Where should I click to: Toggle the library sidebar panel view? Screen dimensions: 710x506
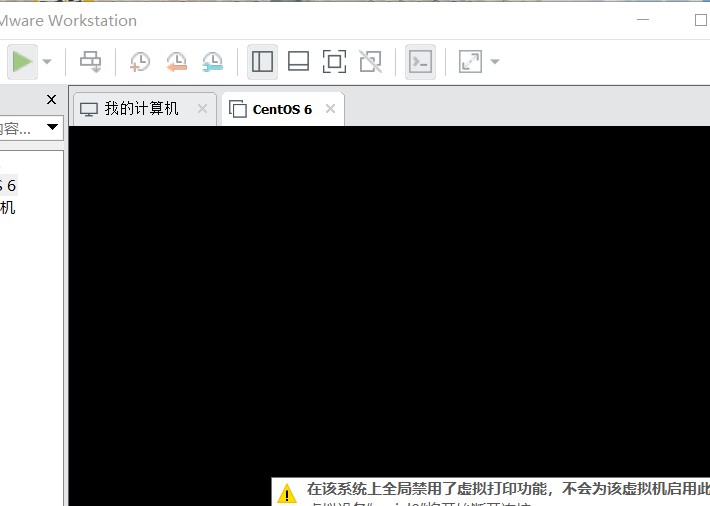262,62
